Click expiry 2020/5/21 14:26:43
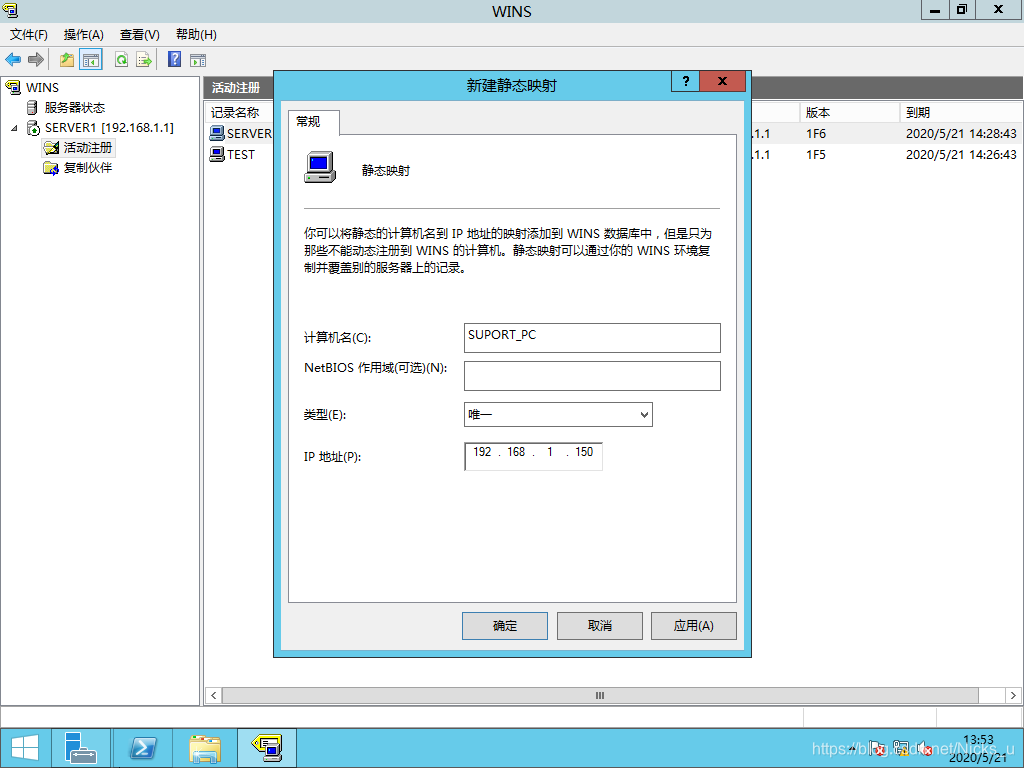 (961, 154)
